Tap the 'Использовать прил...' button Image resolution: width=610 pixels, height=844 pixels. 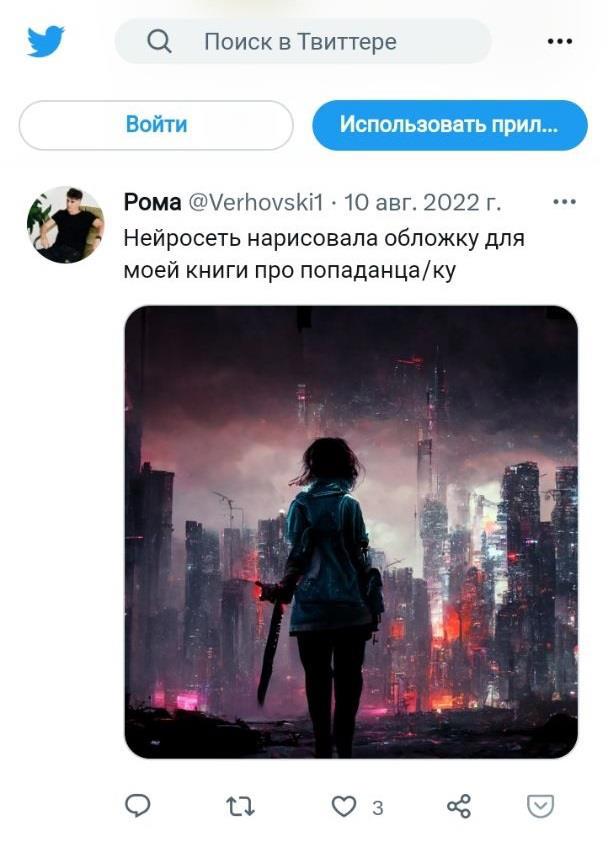tap(450, 125)
